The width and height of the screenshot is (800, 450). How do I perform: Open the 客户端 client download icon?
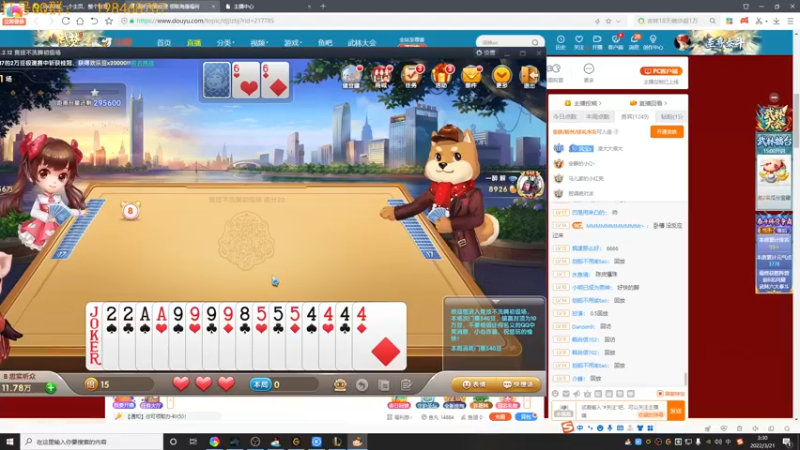pos(615,42)
